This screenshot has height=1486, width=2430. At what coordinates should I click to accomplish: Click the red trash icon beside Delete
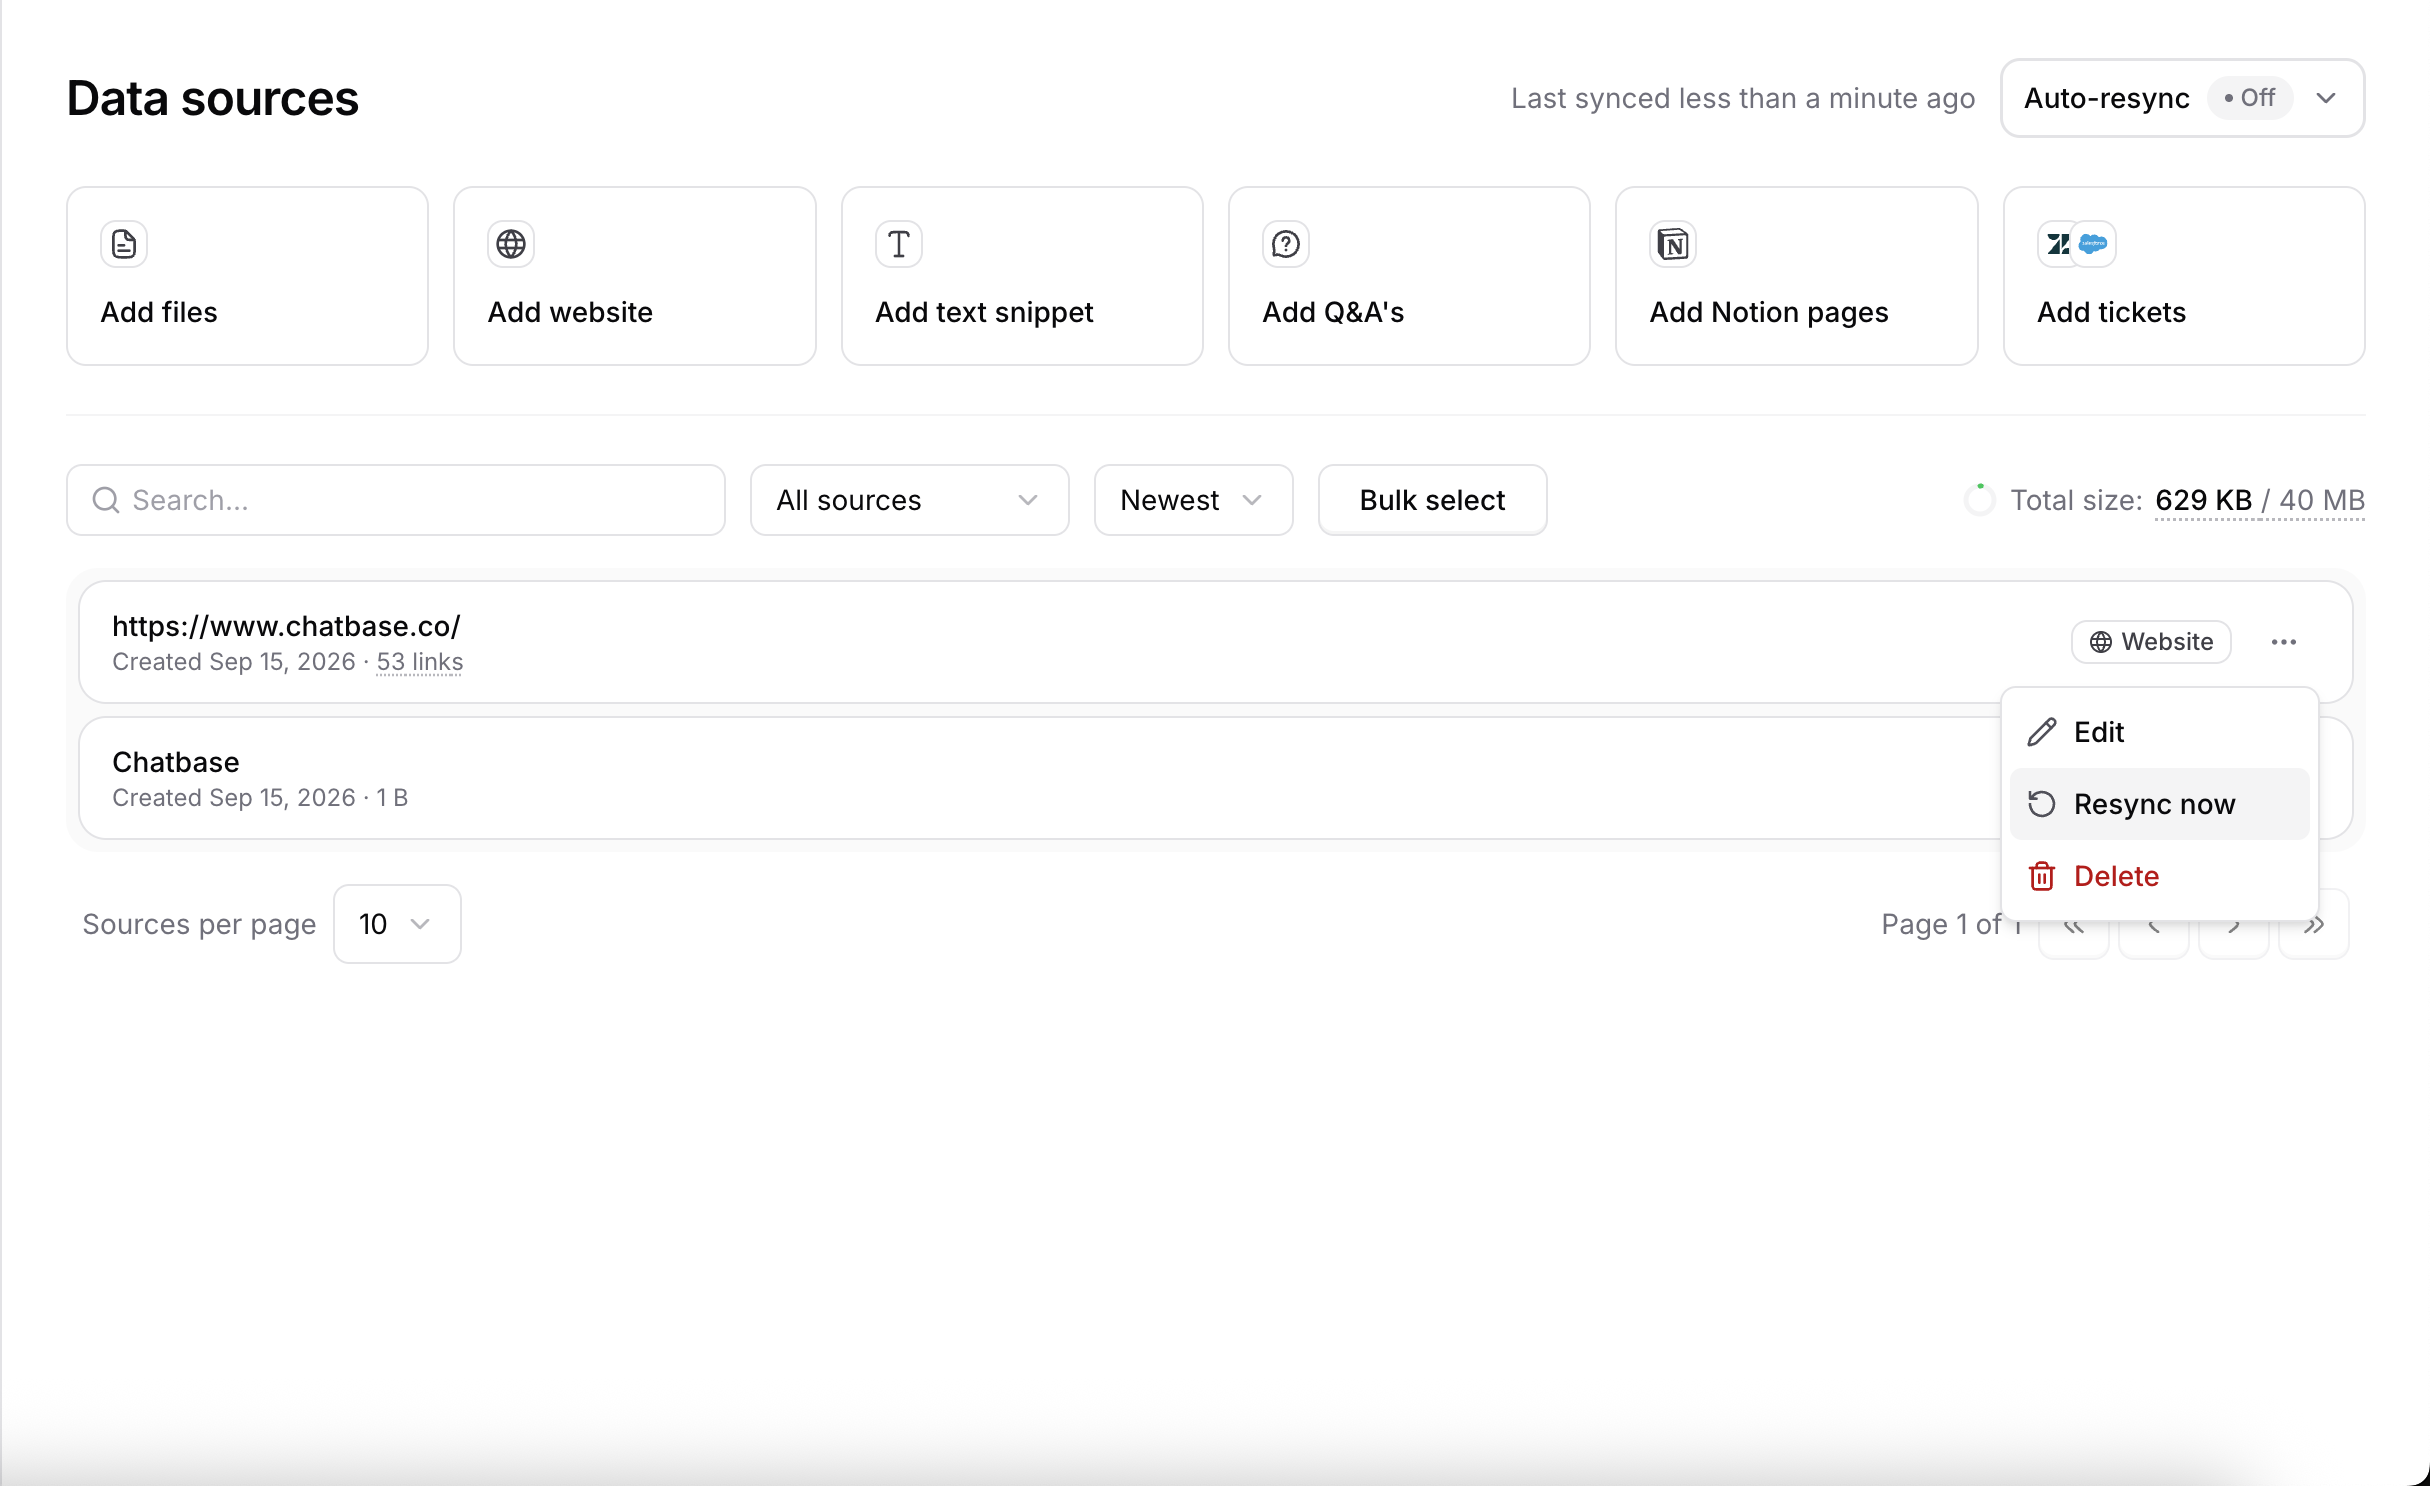point(2042,876)
